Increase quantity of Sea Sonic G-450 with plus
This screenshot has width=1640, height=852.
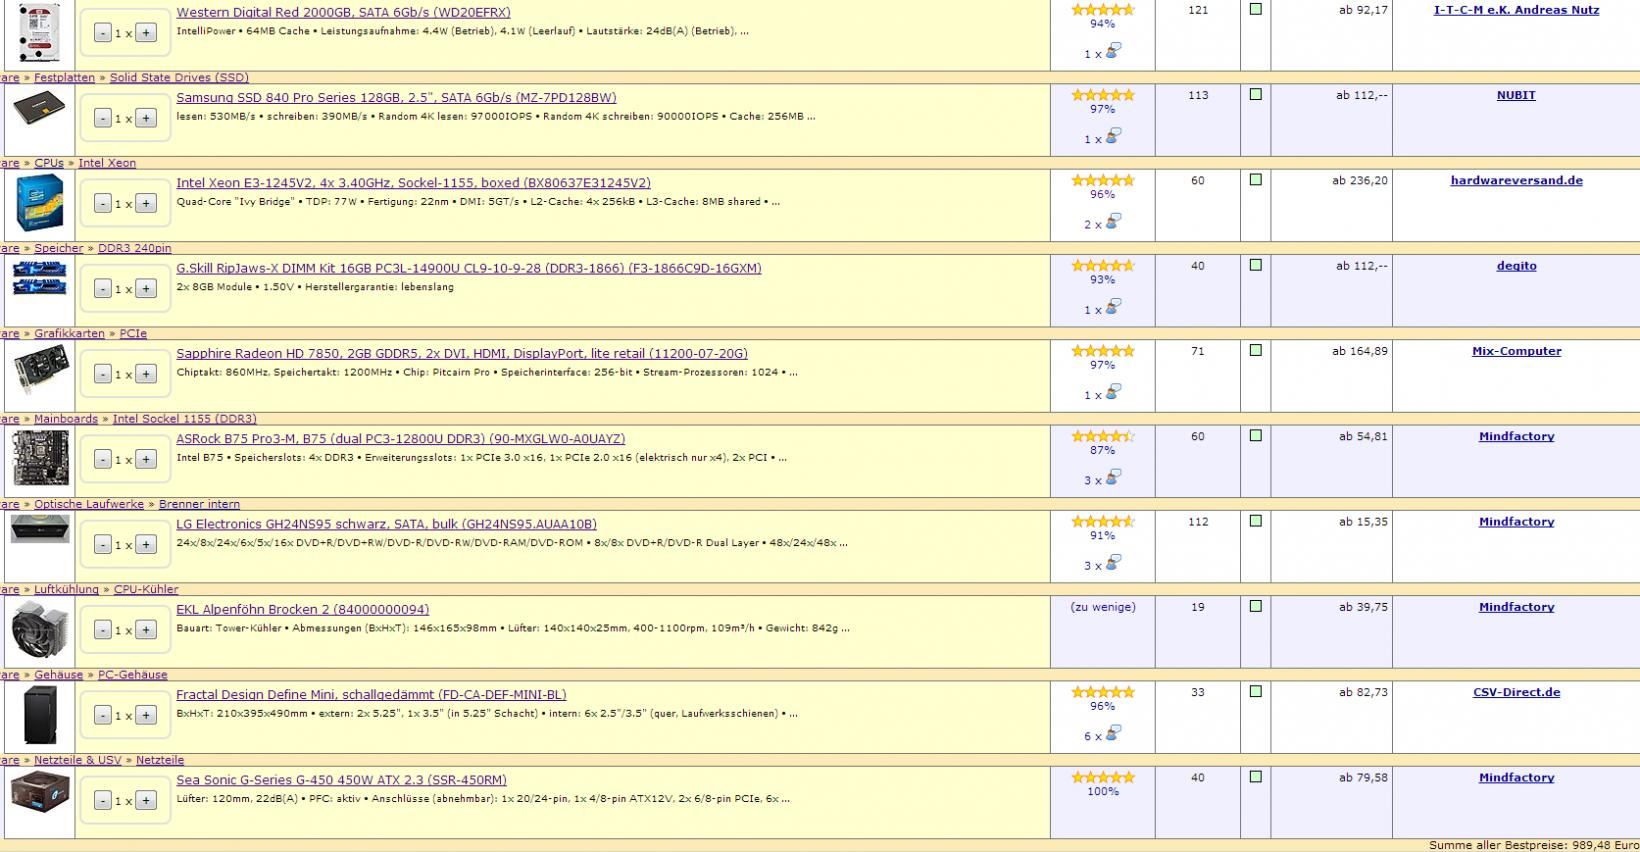tap(146, 800)
